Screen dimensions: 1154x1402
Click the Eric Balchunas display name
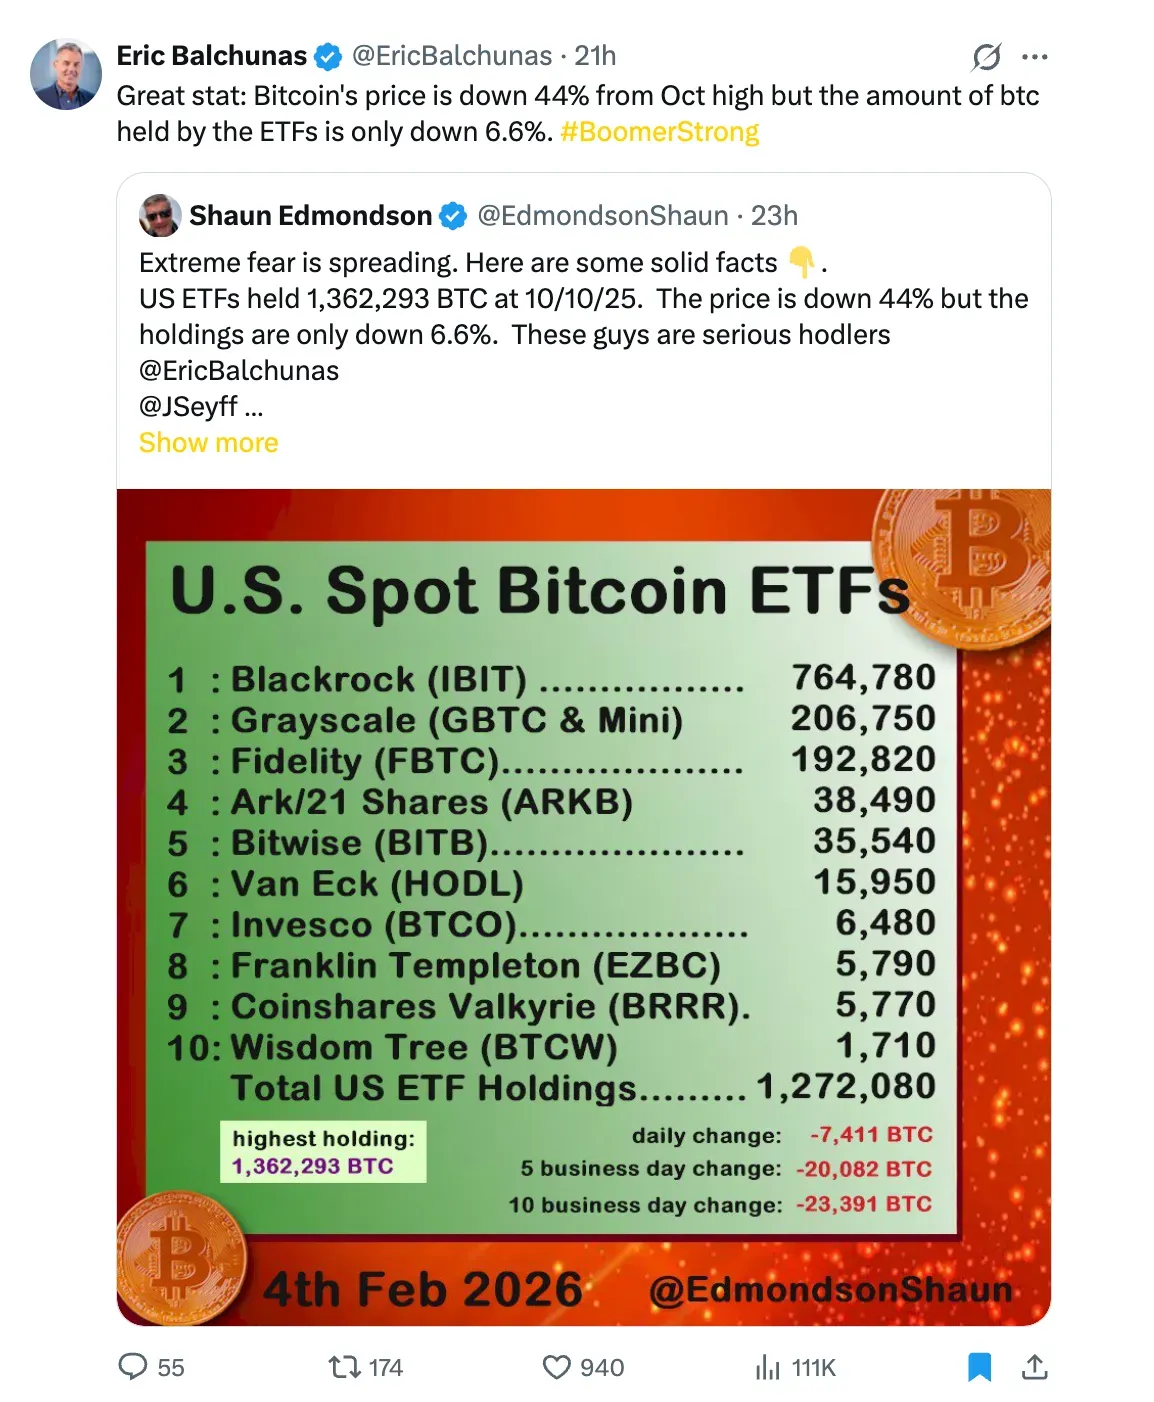211,56
